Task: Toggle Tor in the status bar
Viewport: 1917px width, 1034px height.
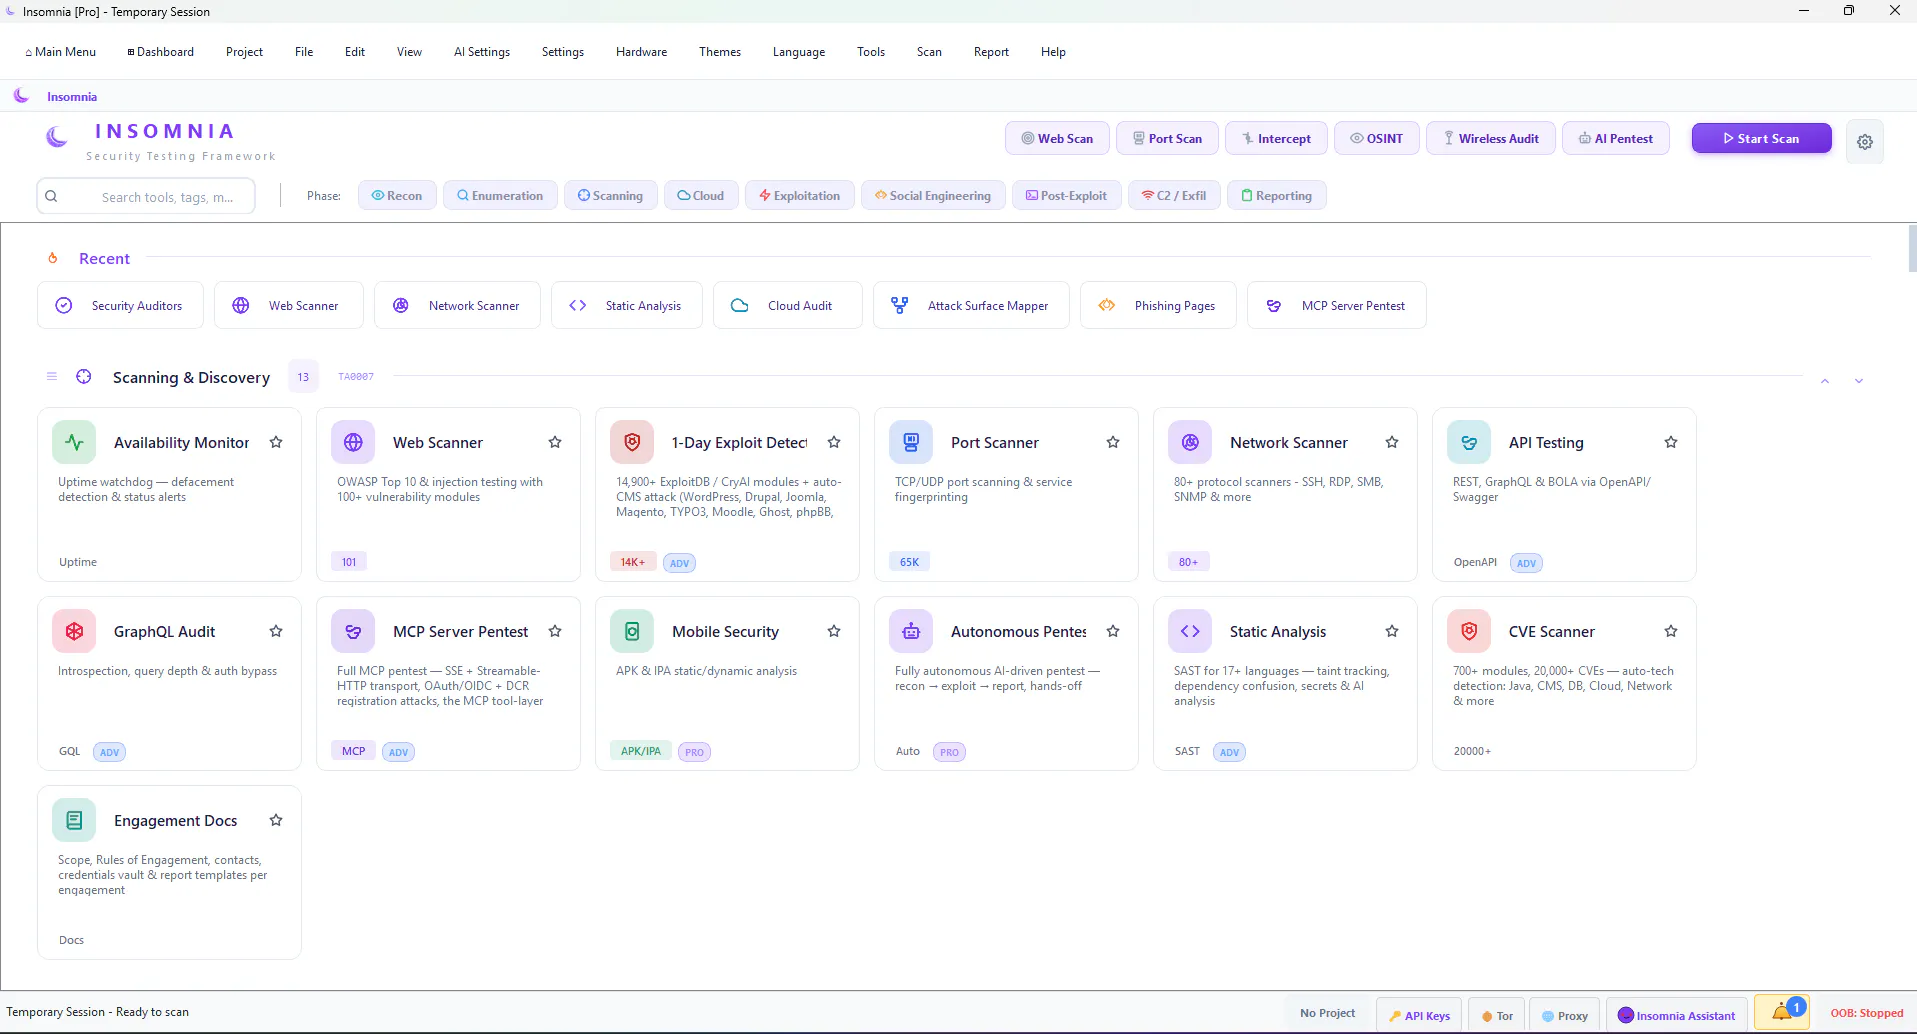Action: tap(1497, 1015)
